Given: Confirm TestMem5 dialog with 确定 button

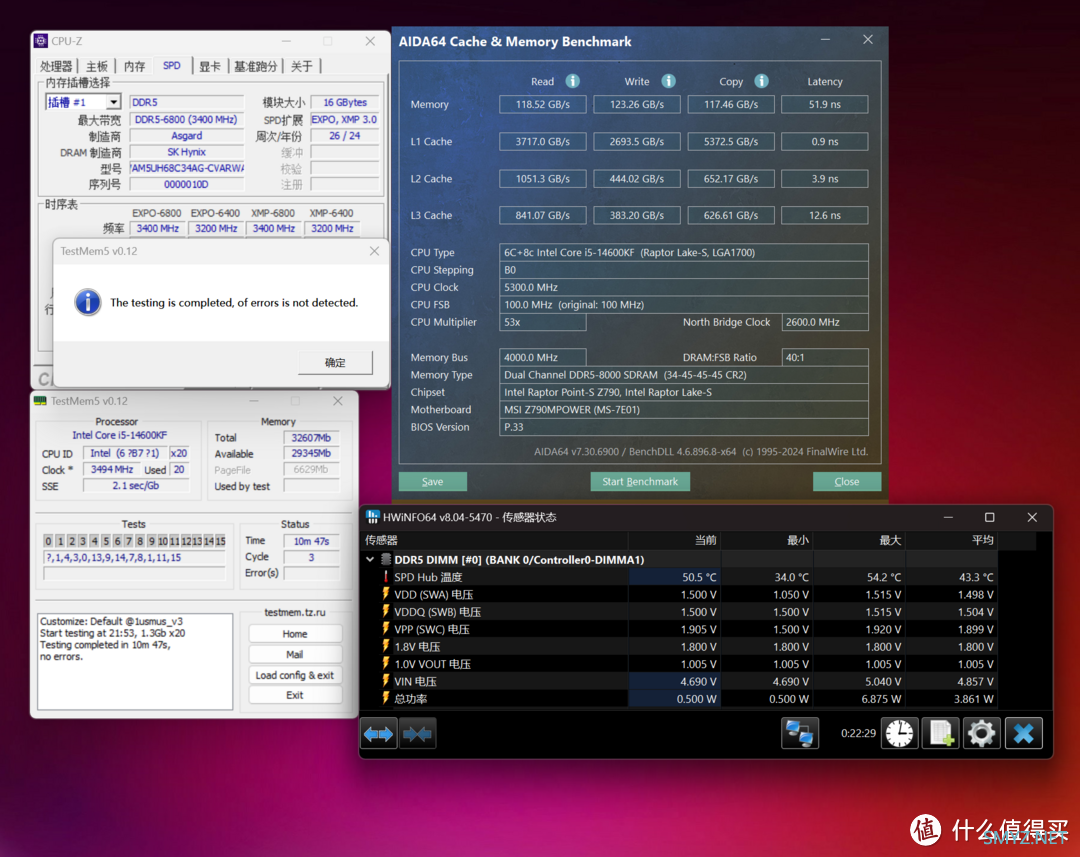Looking at the screenshot, I should coord(335,362).
